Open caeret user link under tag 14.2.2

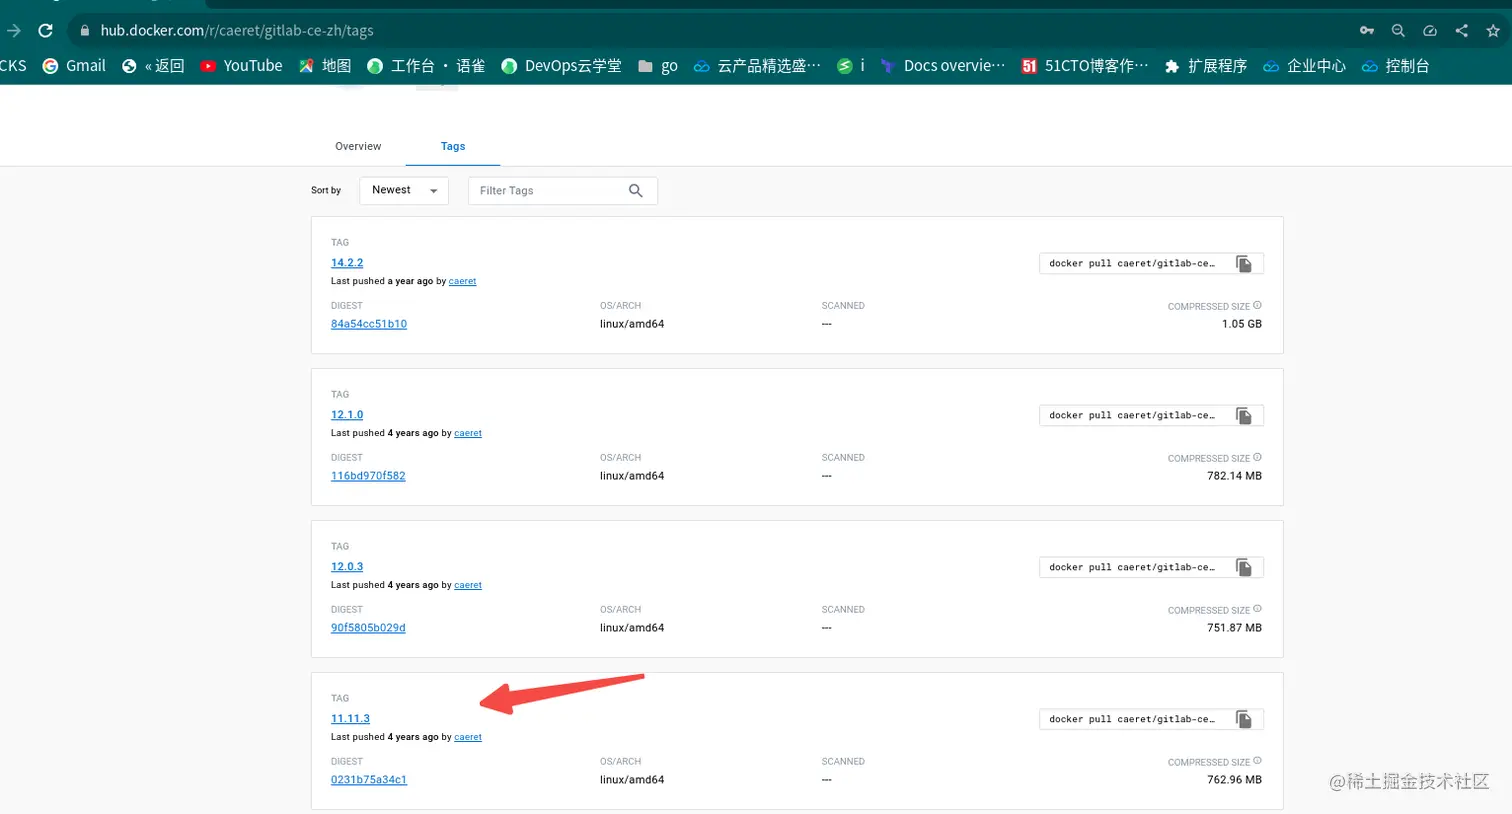(x=462, y=282)
